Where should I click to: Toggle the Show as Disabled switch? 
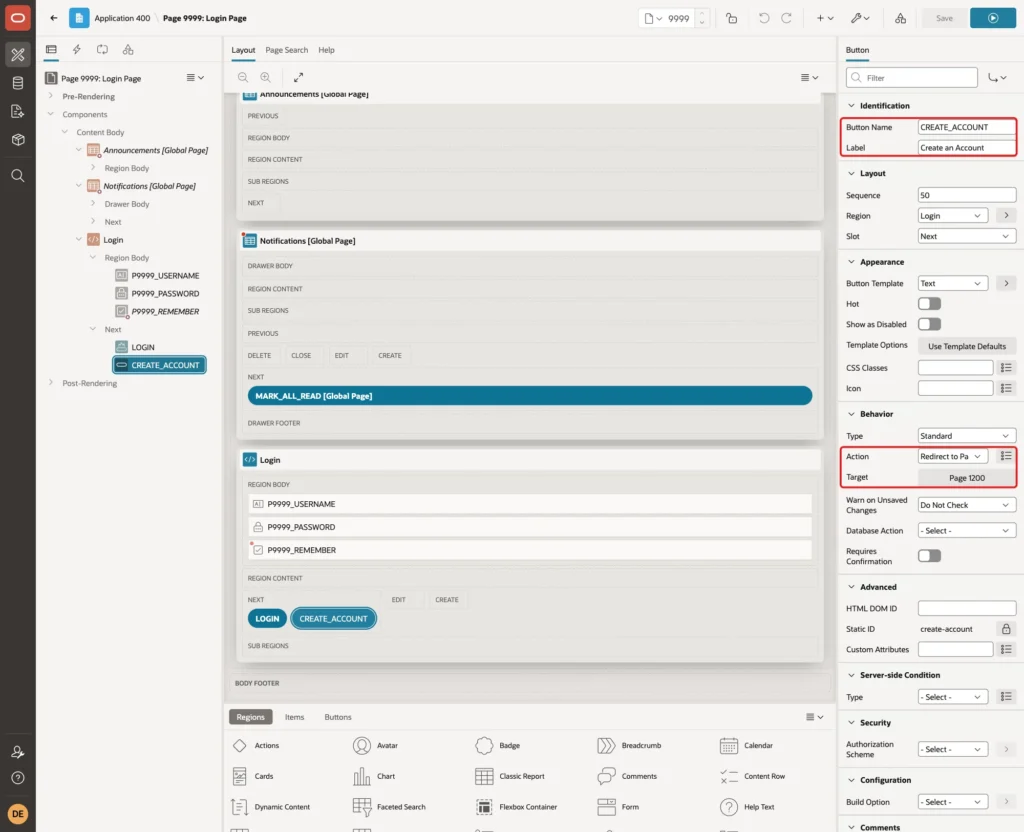[x=929, y=325]
